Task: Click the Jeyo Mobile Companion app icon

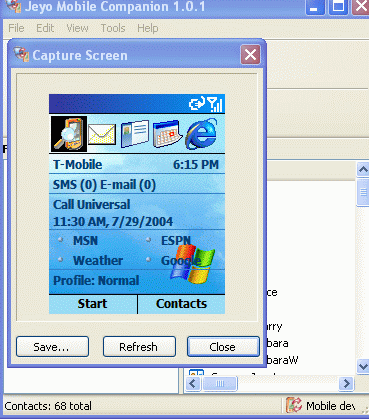Action: (14, 6)
